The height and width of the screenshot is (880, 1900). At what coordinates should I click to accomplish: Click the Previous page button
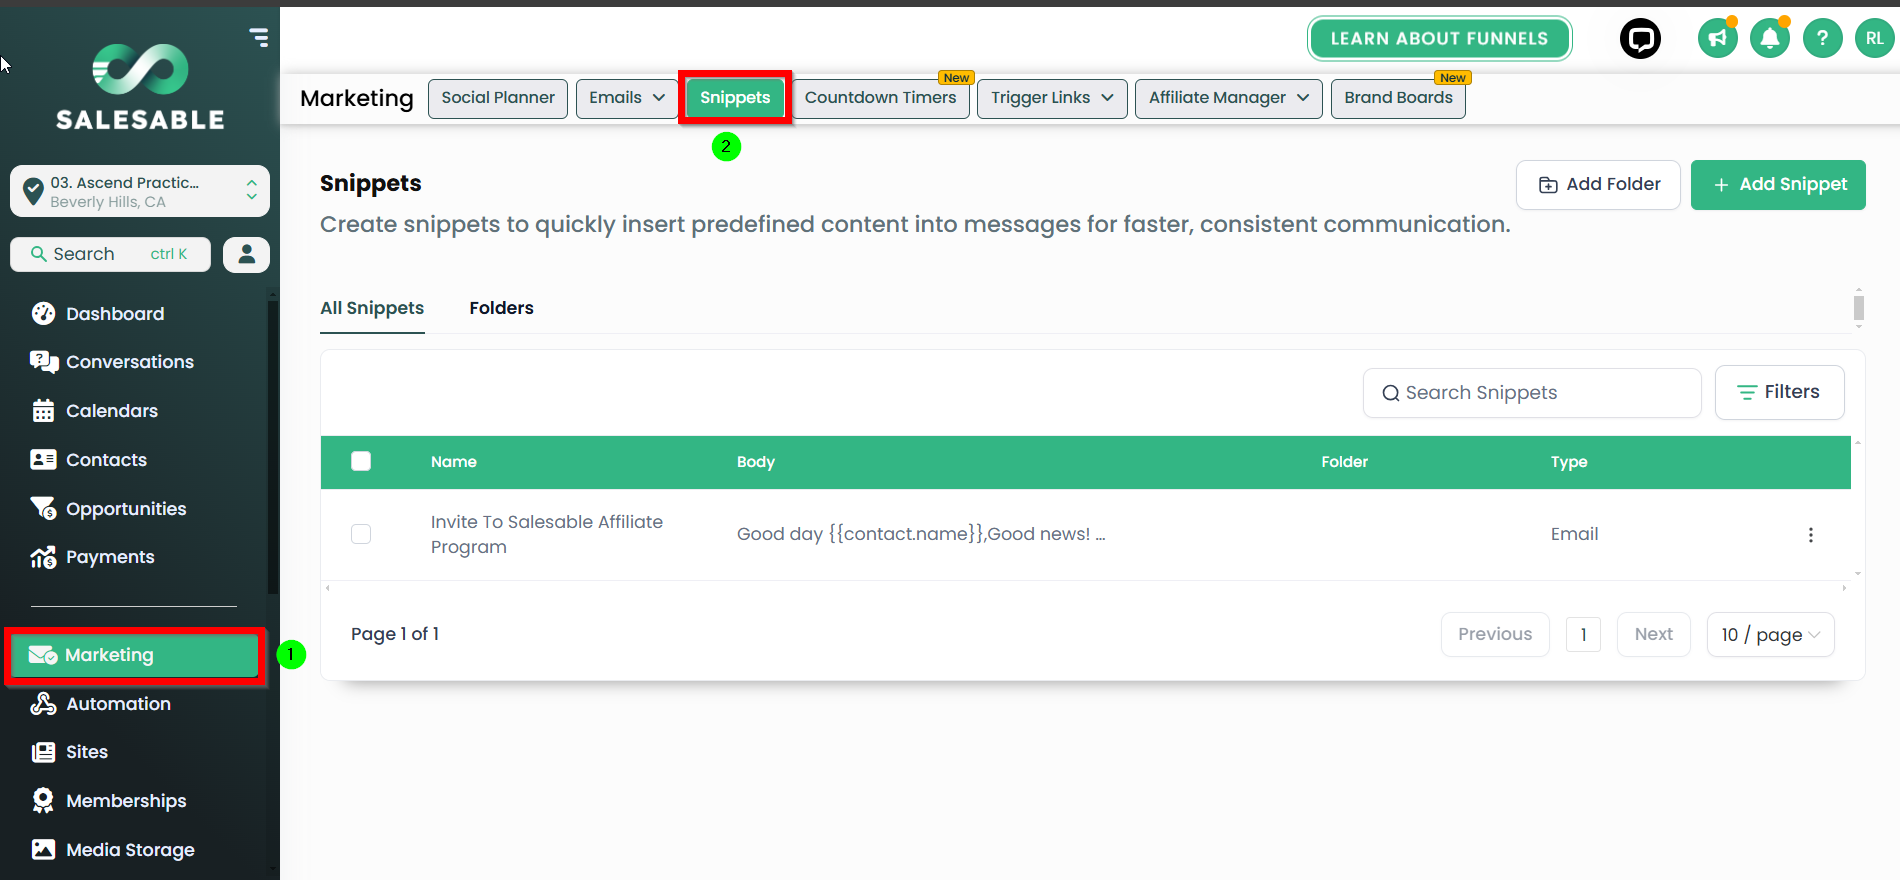tap(1495, 635)
